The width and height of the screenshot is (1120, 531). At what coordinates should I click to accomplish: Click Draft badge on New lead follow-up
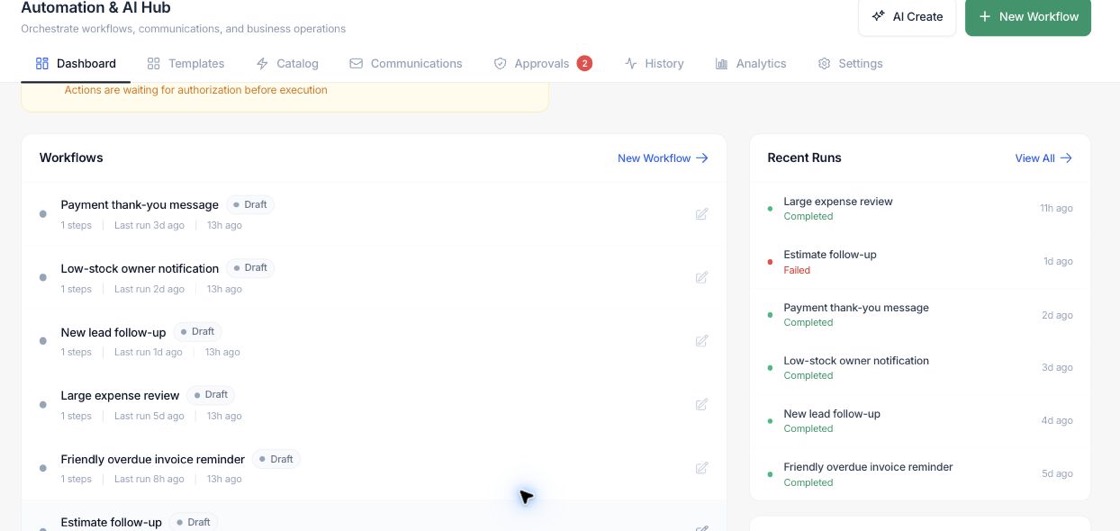198,332
